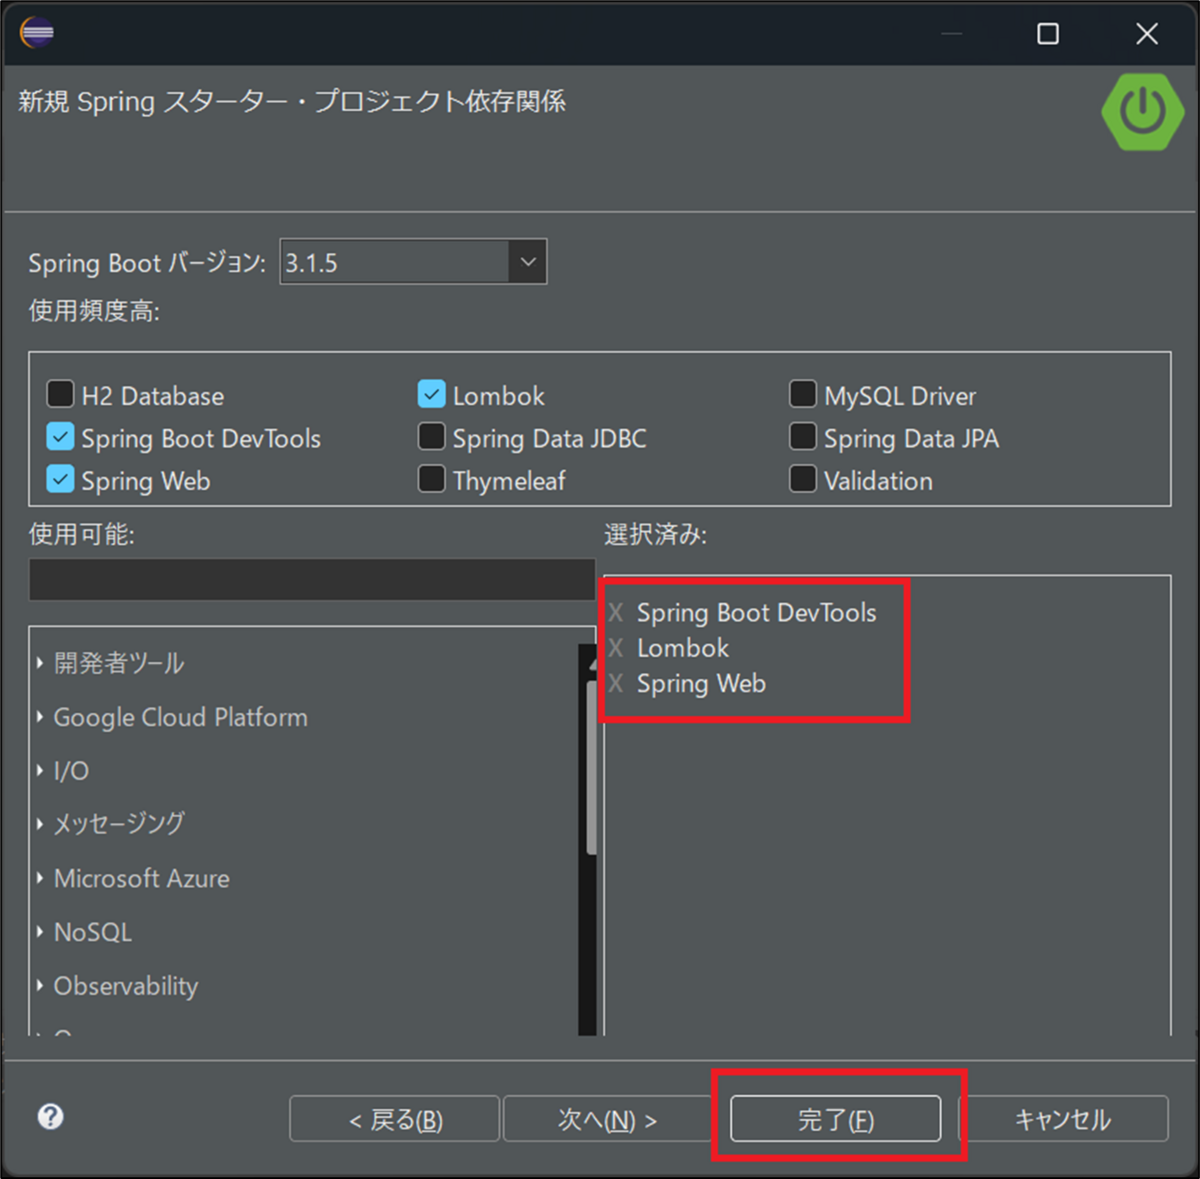
Task: Click the 完了(F) finish button
Action: (x=835, y=1119)
